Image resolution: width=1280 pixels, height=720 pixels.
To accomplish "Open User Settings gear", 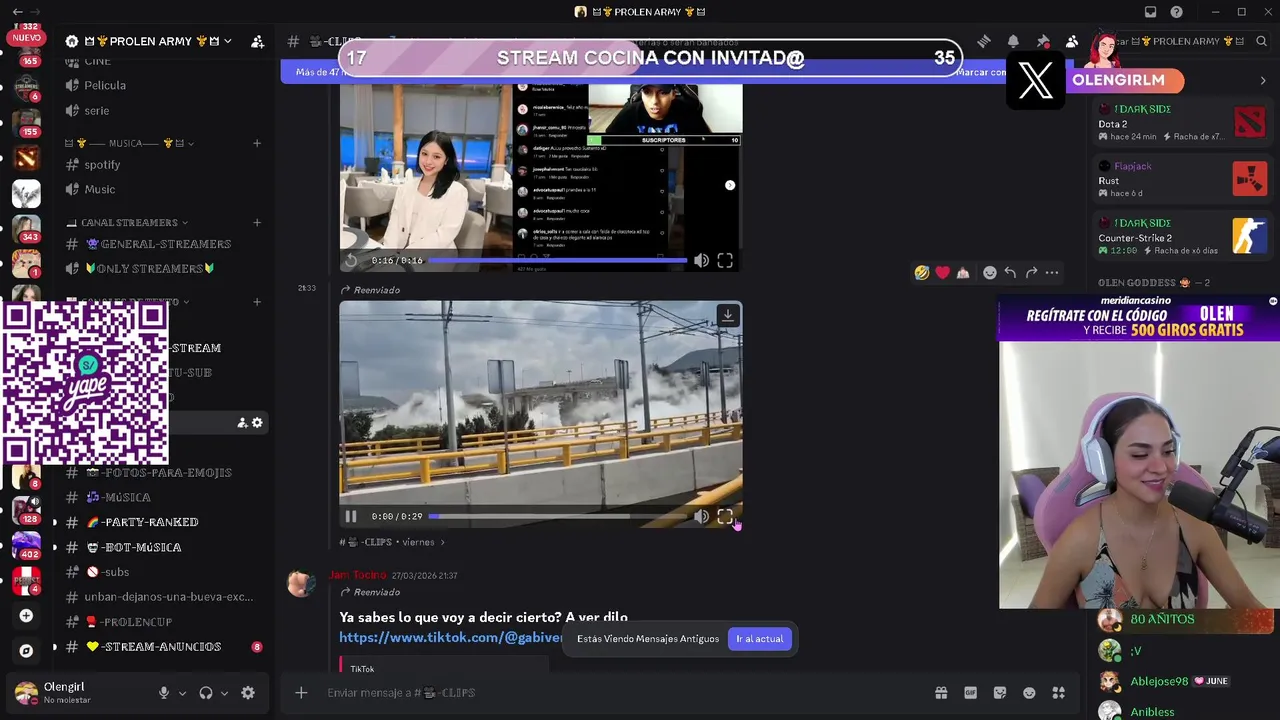I will (x=248, y=693).
